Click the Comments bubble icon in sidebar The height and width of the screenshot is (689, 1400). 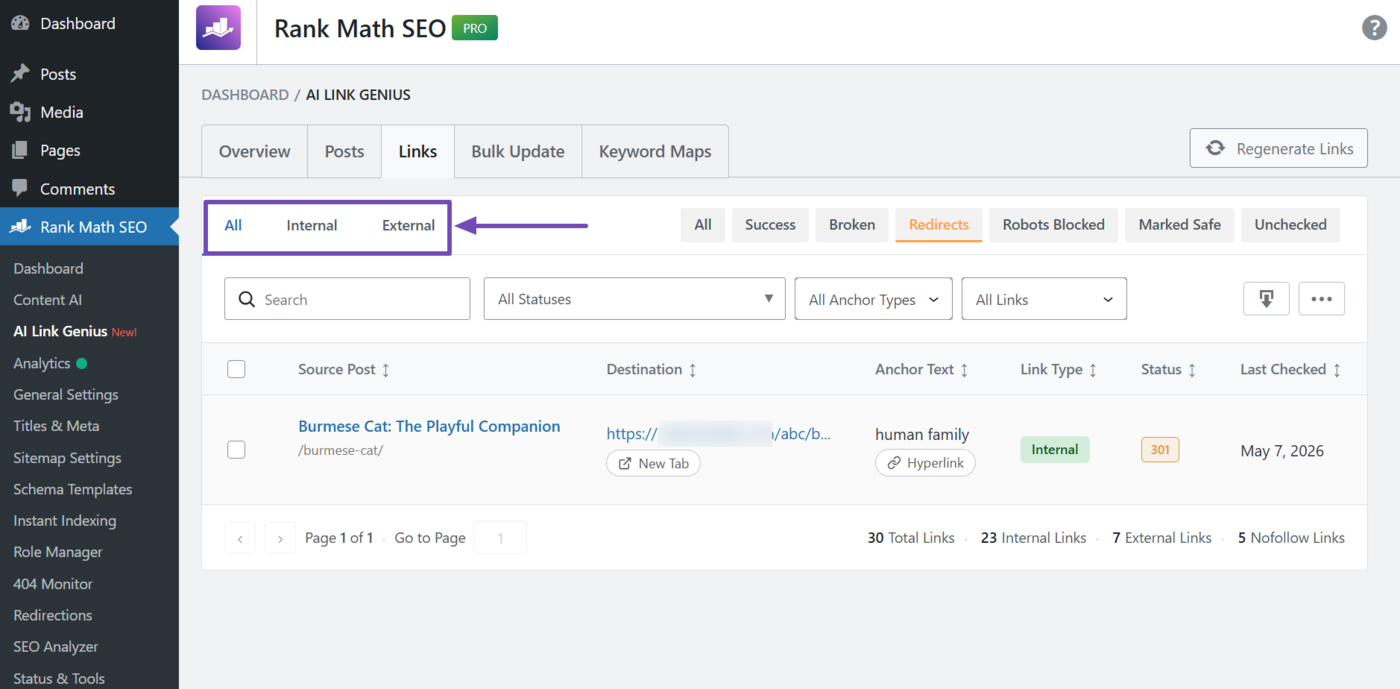click(x=20, y=188)
